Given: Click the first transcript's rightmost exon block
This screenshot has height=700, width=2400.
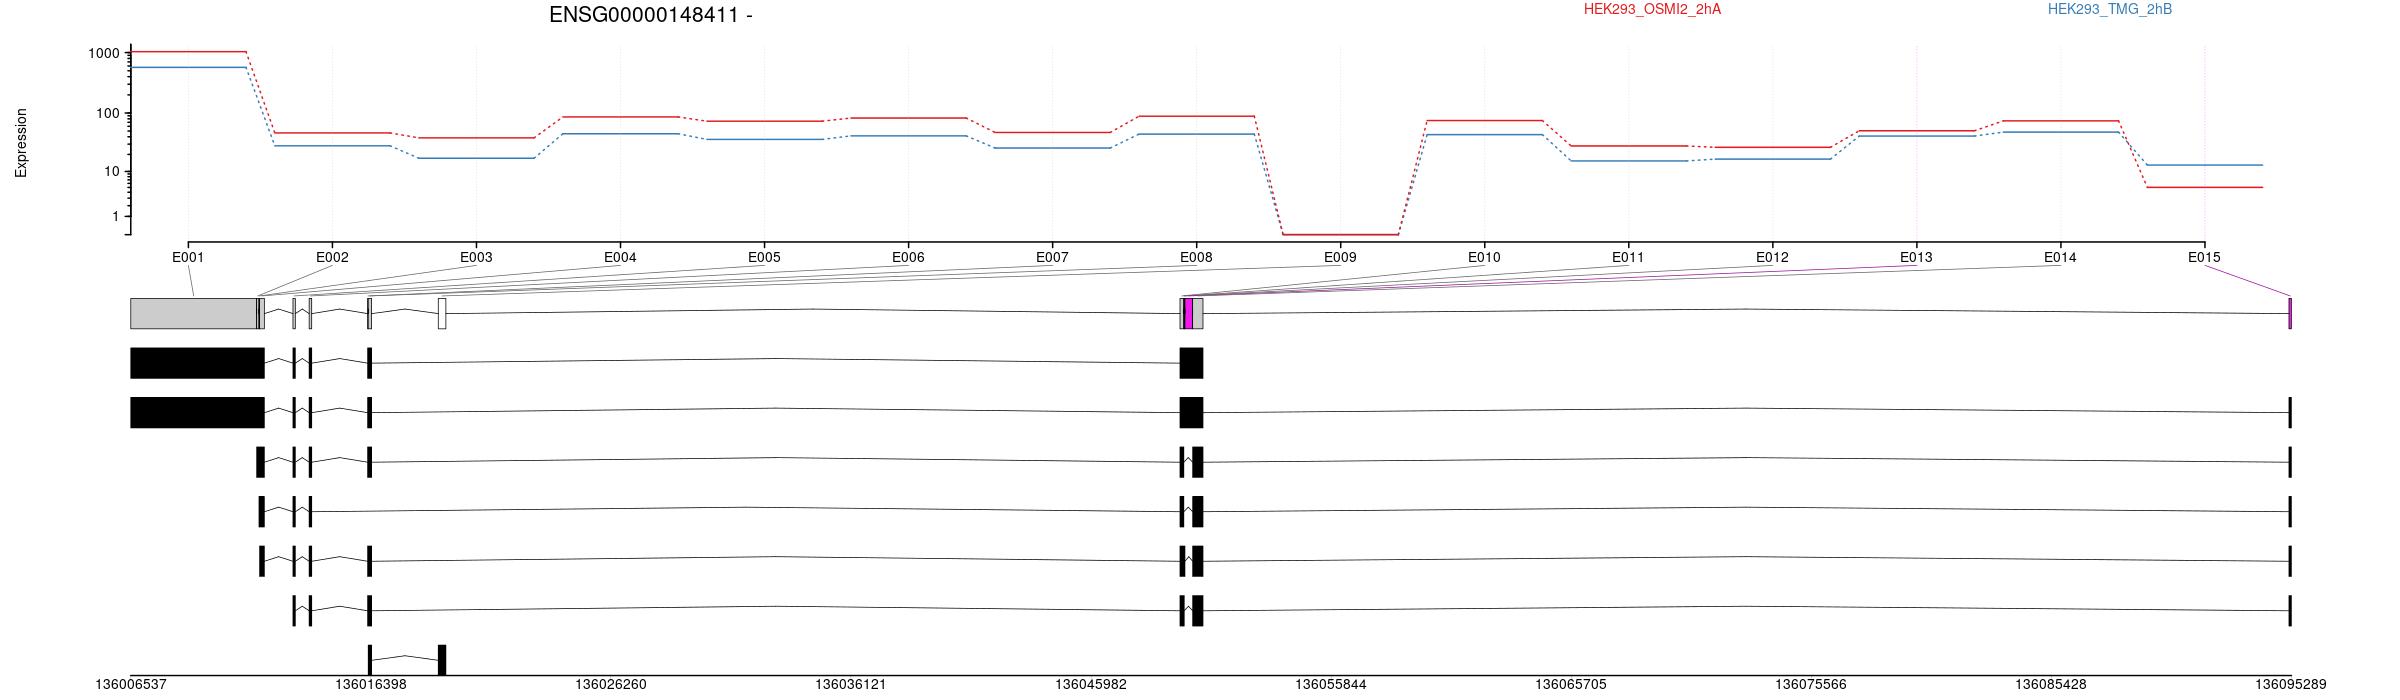Looking at the screenshot, I should tap(1191, 363).
